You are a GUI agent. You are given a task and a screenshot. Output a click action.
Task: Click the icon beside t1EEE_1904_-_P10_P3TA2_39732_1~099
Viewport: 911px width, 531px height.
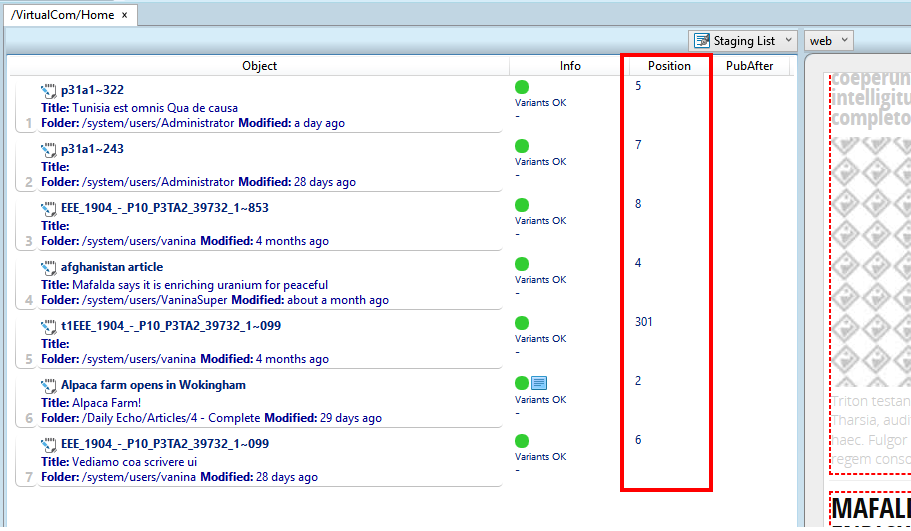(x=49, y=327)
